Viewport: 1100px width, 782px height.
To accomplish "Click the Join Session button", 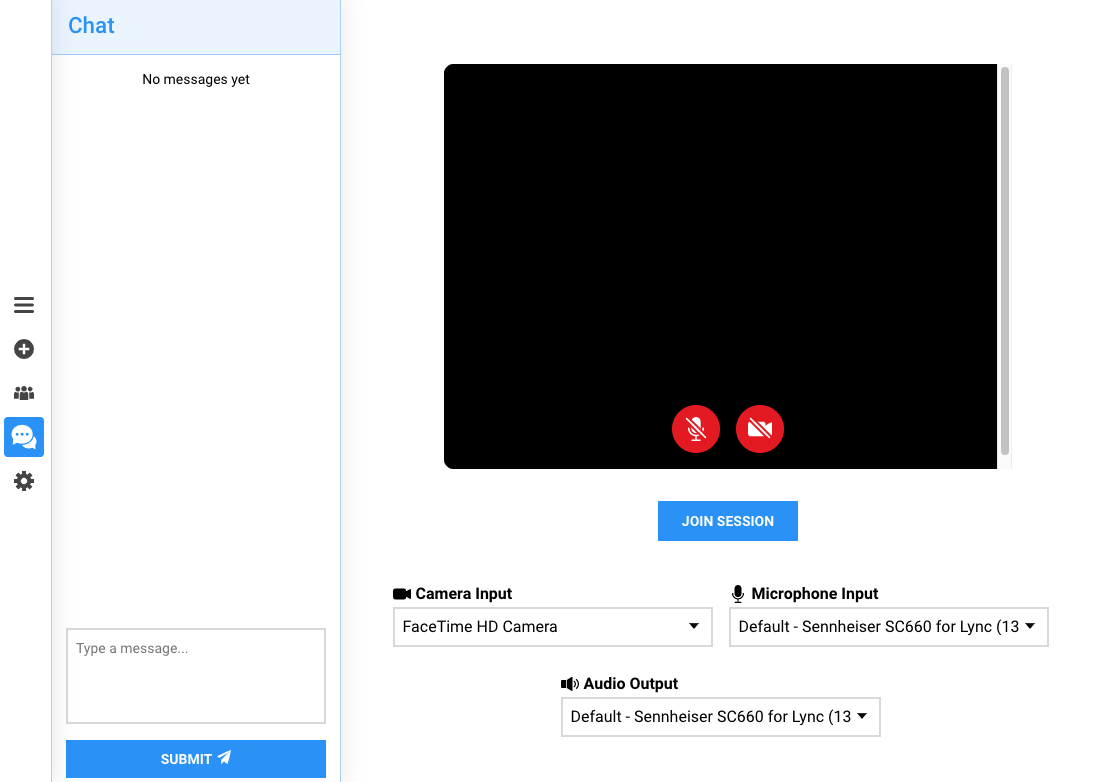I will [x=727, y=521].
